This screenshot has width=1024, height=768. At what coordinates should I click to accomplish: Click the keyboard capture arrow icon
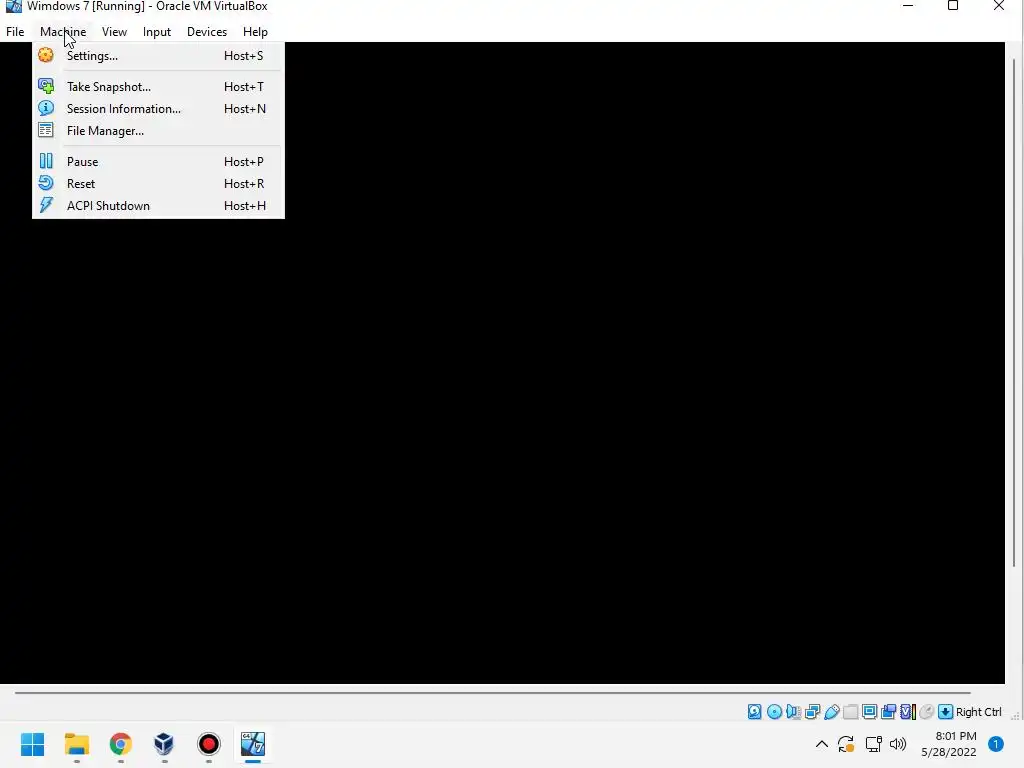945,712
